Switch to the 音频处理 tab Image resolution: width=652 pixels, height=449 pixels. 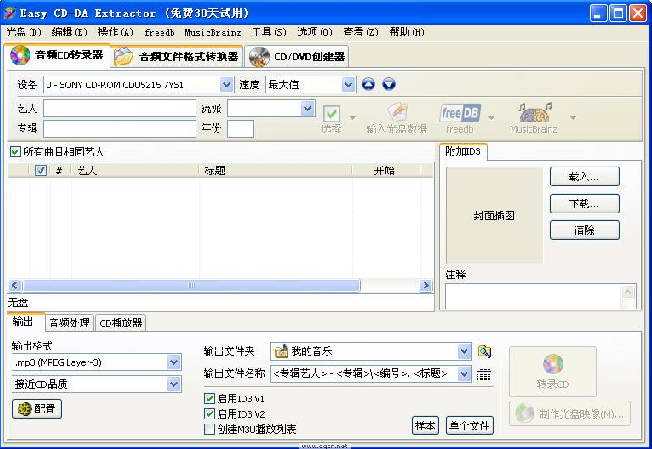pos(69,323)
